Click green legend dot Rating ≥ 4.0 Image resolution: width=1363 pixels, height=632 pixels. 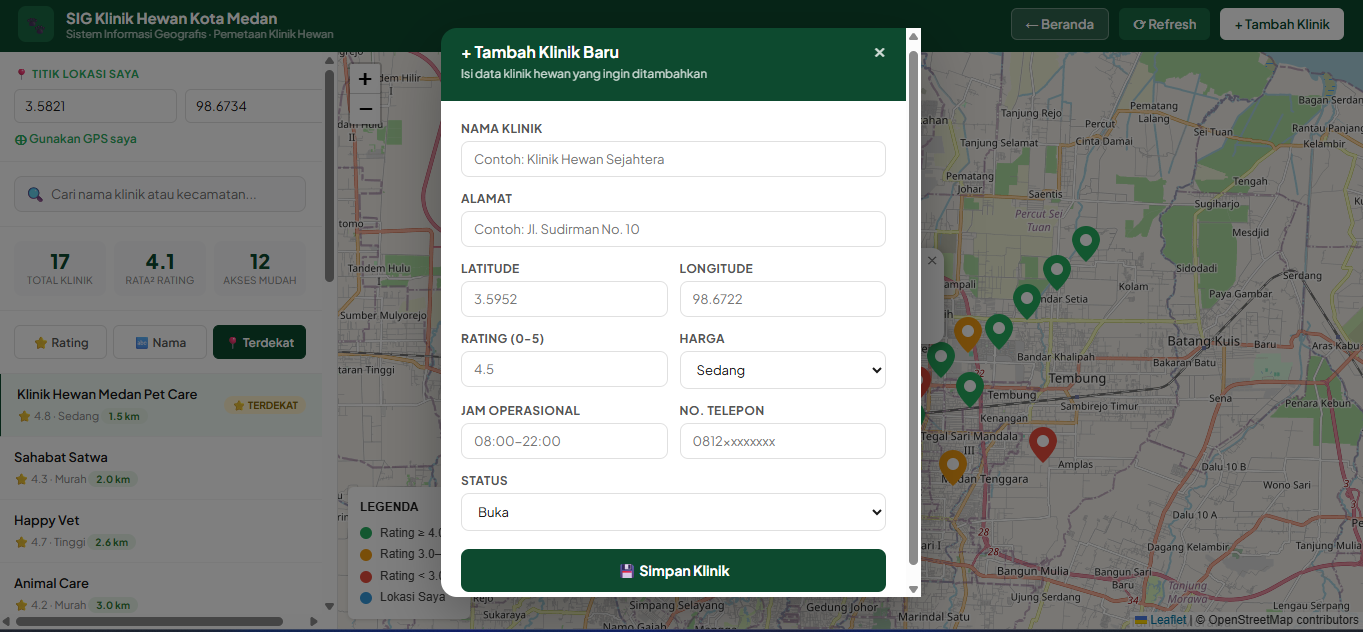366,533
